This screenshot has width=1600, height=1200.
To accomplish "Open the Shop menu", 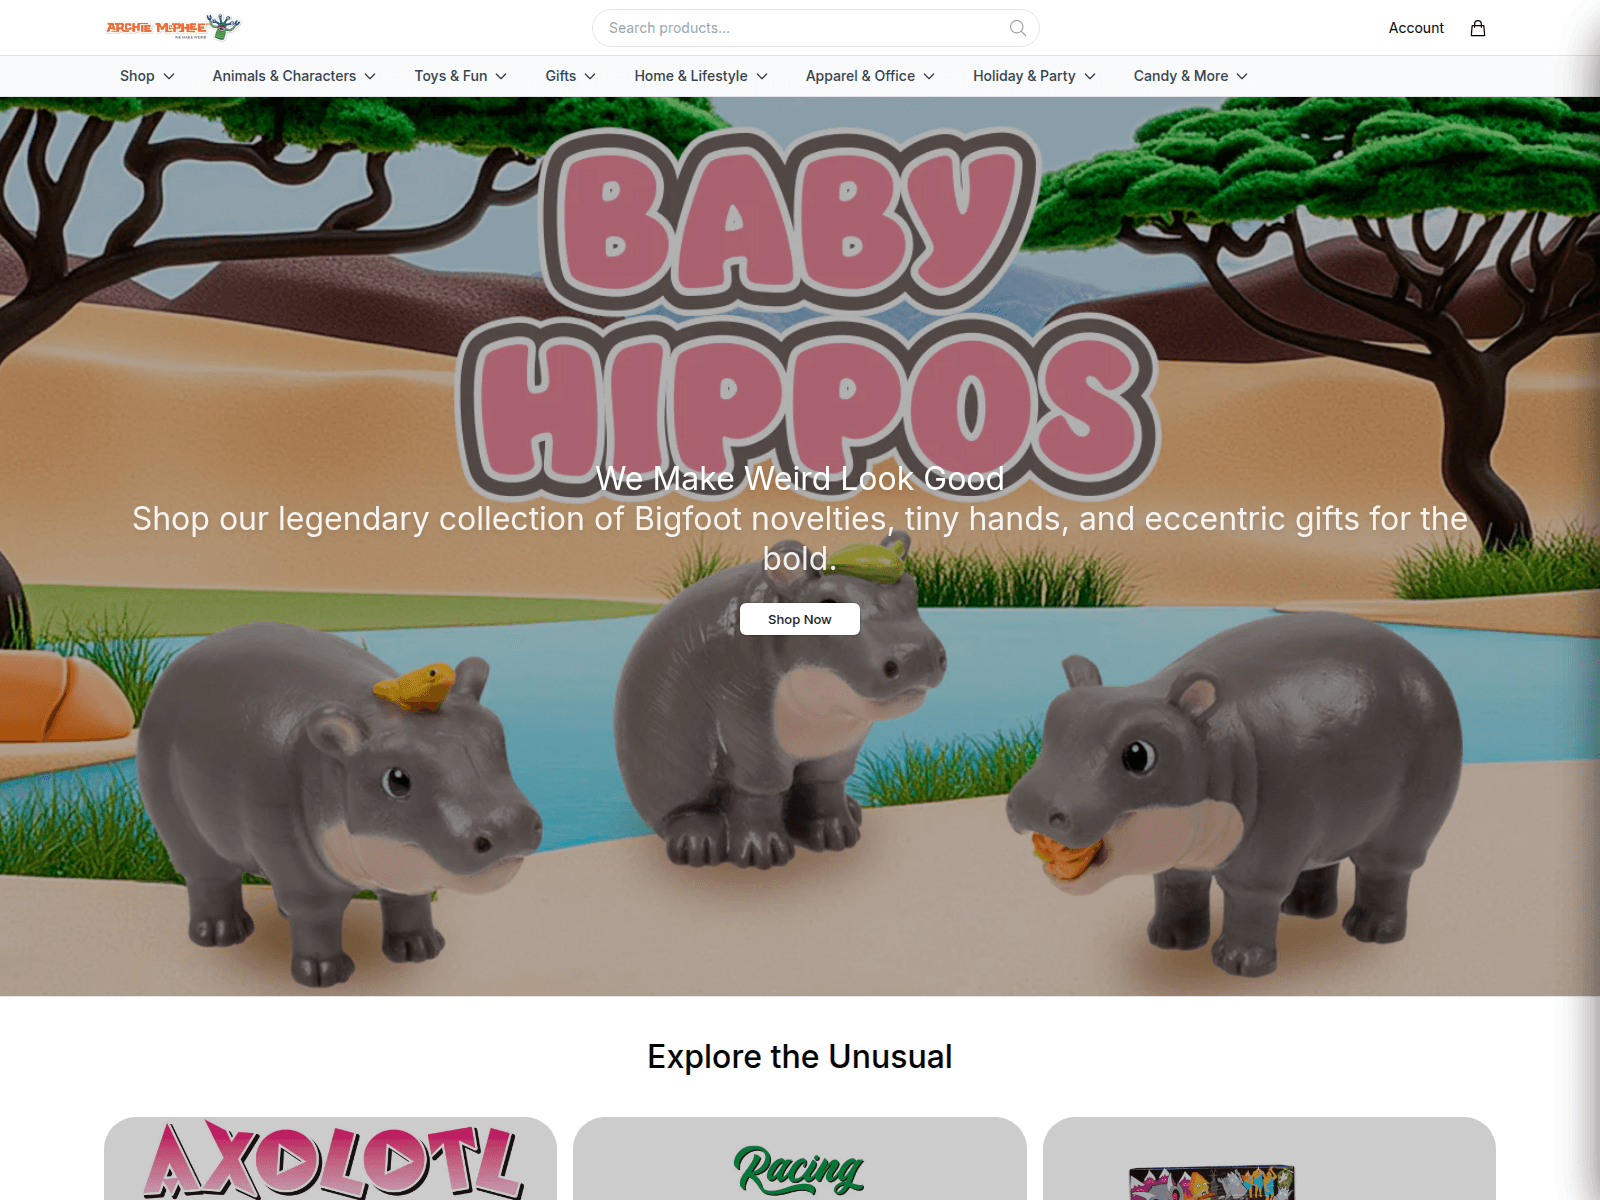I will coord(147,76).
